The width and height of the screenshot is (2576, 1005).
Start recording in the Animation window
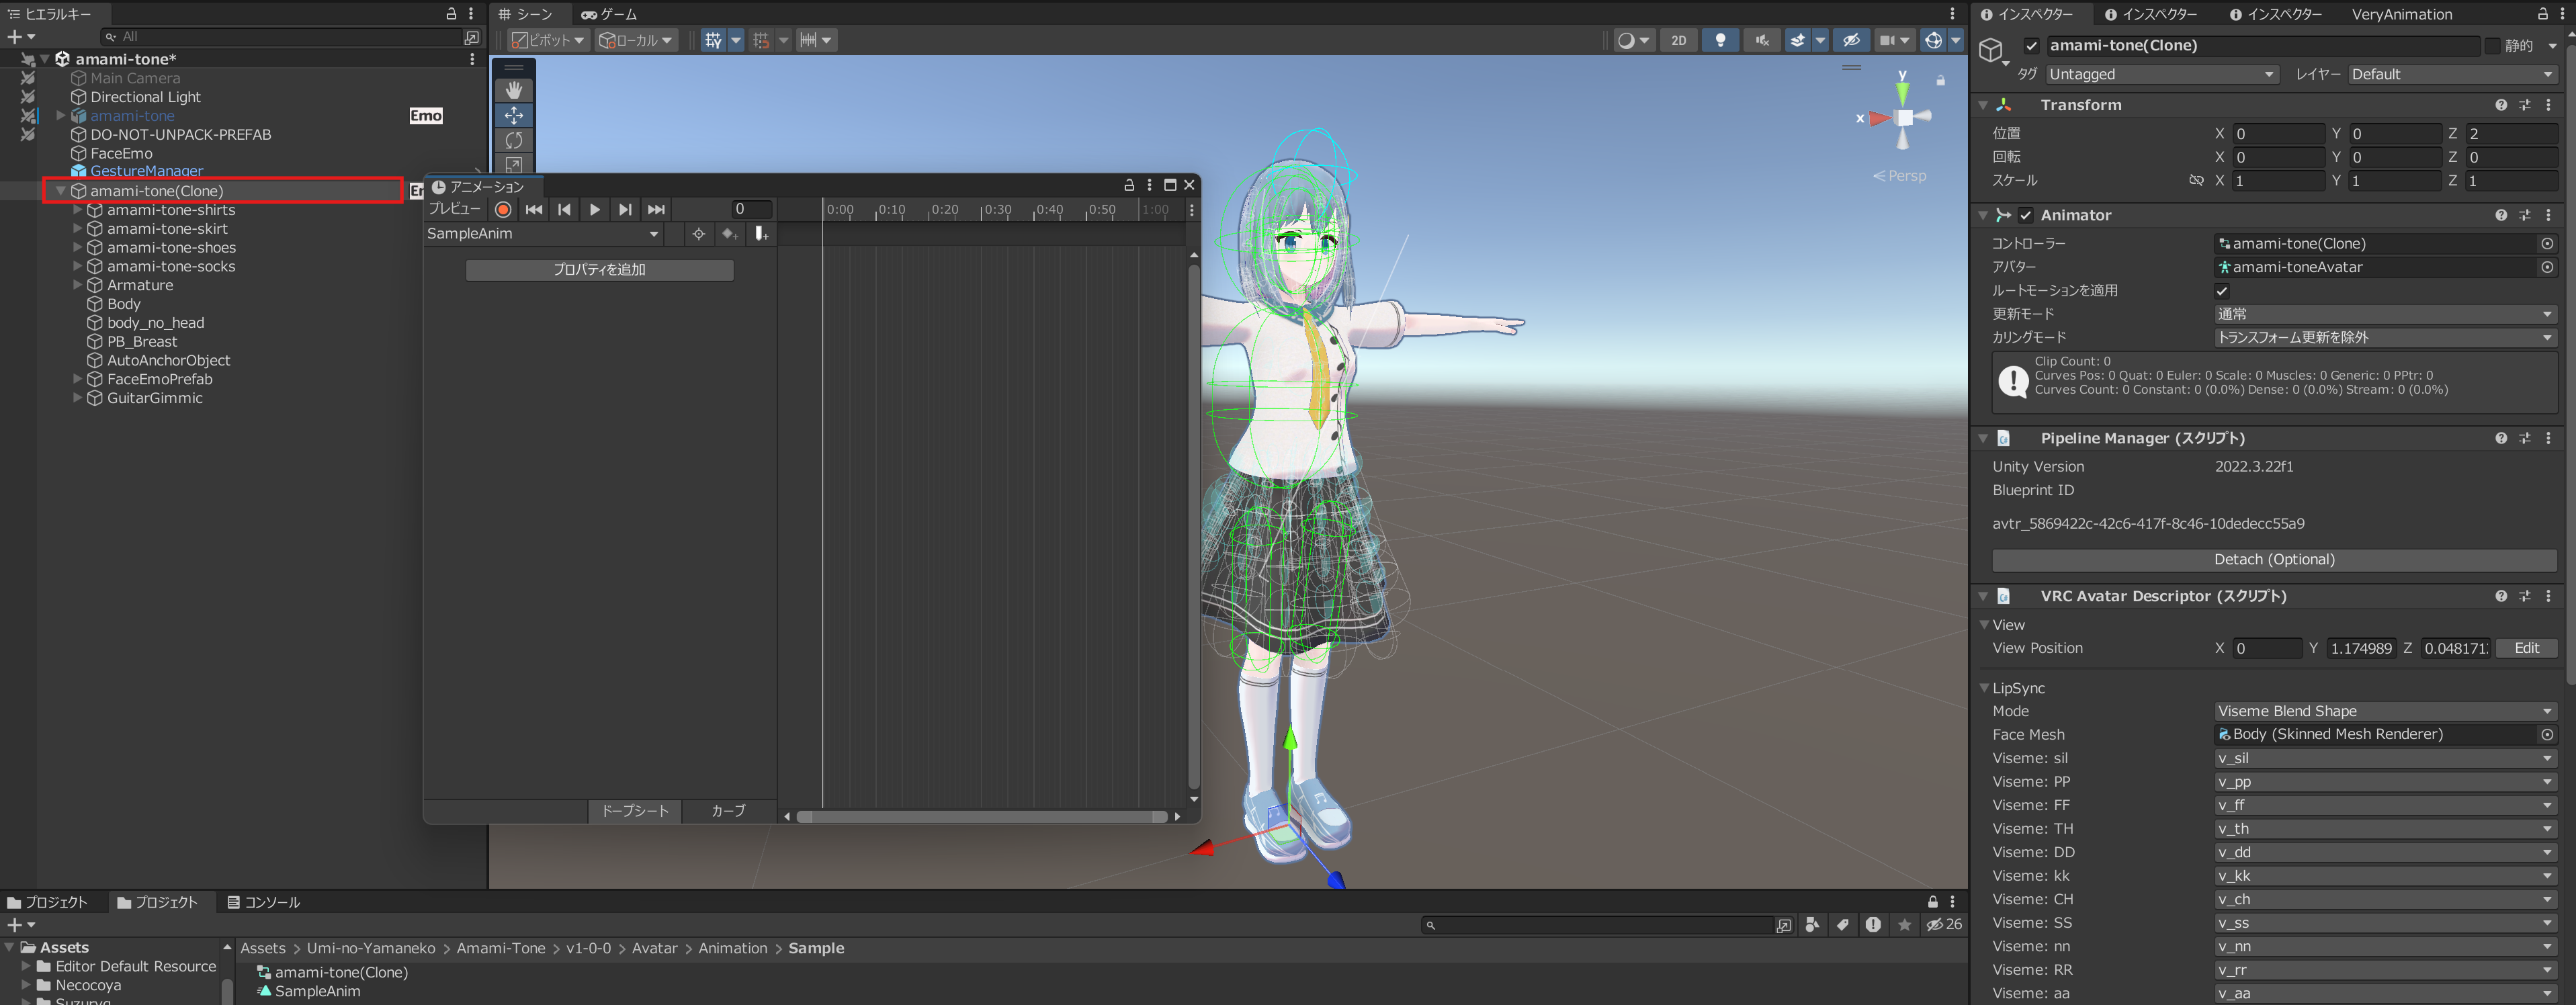tap(503, 209)
